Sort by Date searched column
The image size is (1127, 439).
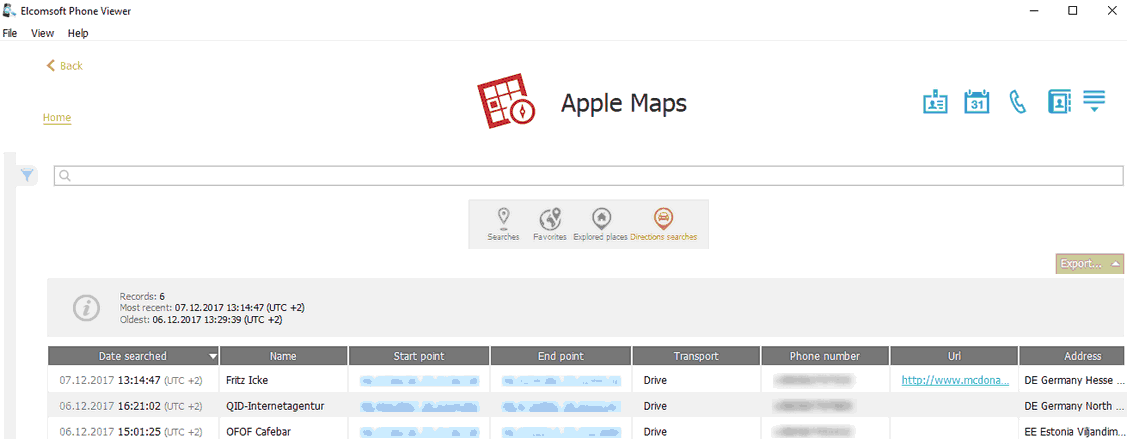tap(133, 356)
